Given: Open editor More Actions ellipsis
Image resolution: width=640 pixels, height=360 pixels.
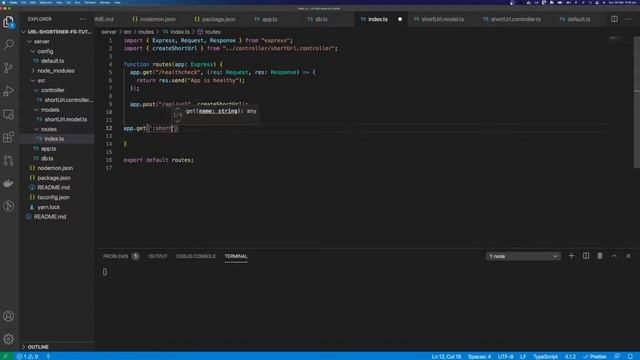Looking at the screenshot, I should click(629, 19).
